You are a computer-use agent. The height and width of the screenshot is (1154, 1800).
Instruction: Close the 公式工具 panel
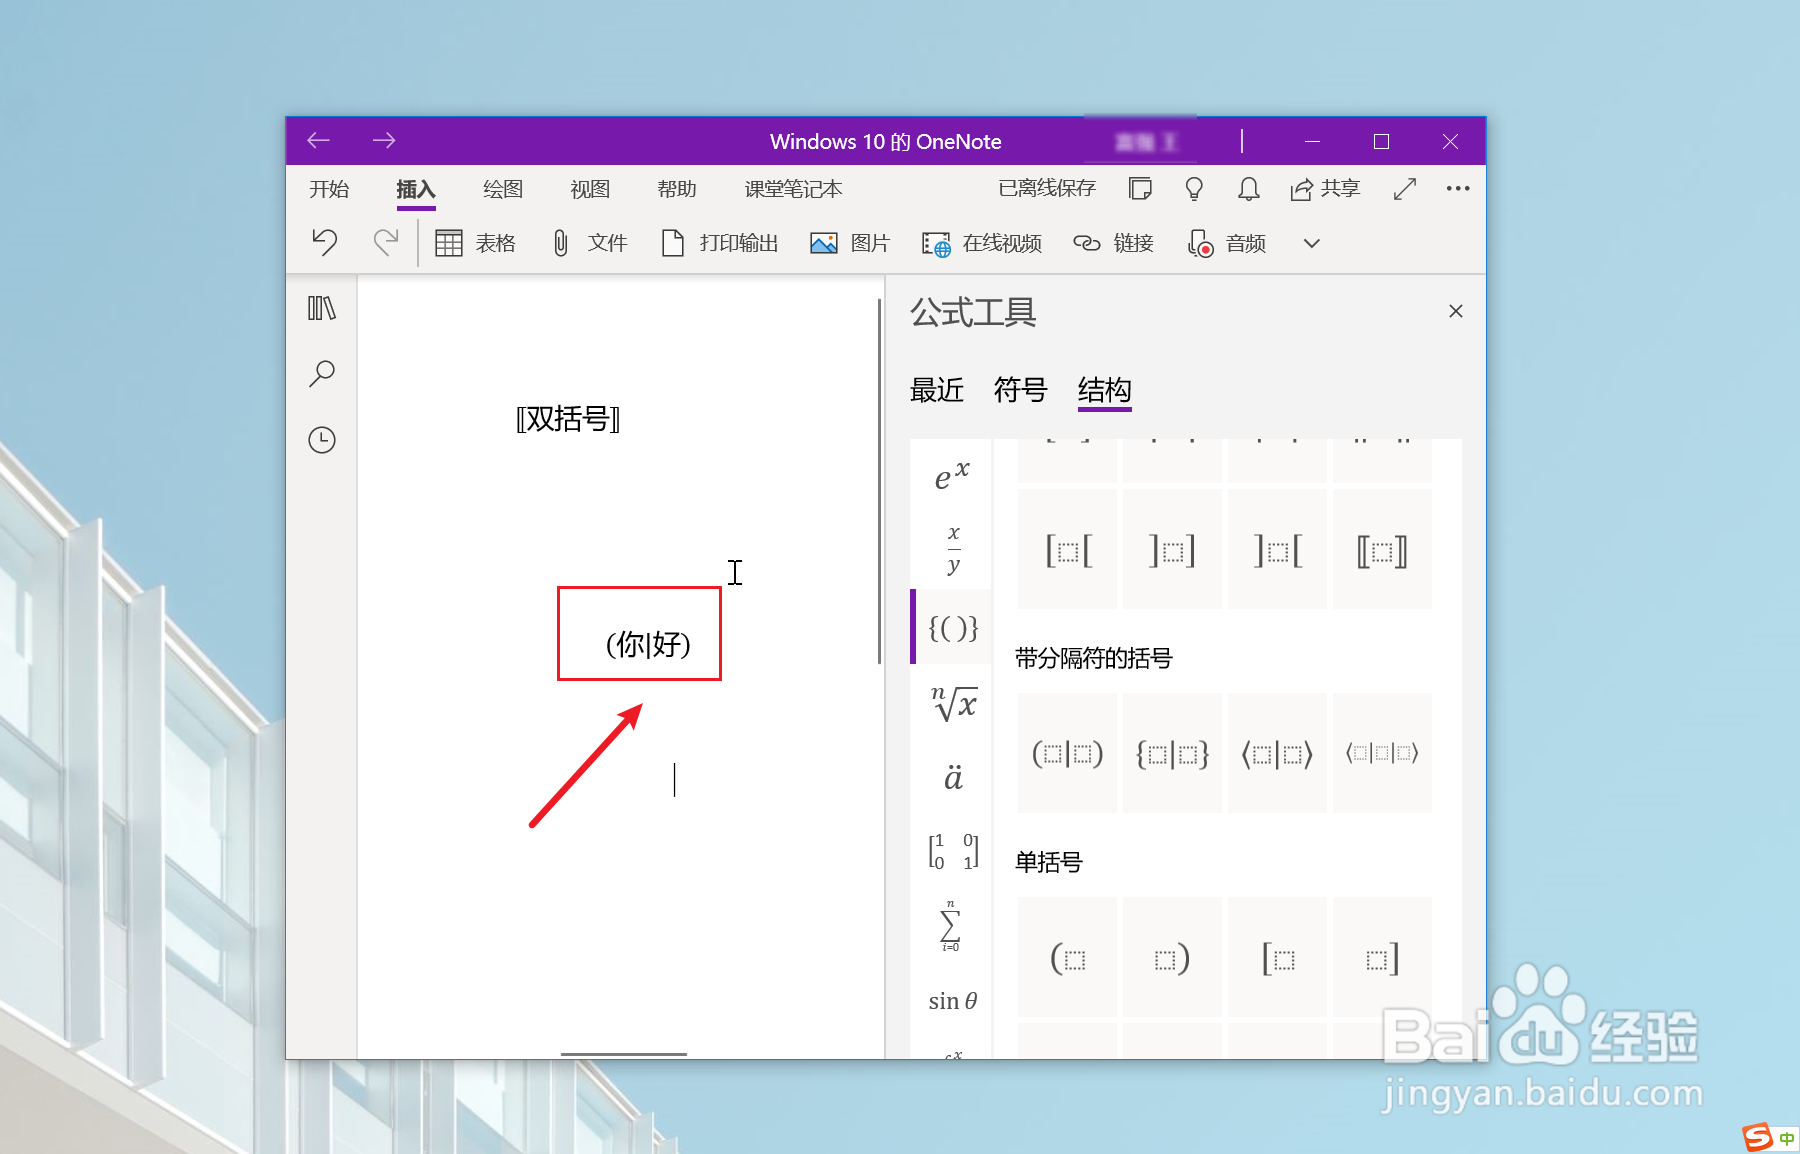(1456, 311)
